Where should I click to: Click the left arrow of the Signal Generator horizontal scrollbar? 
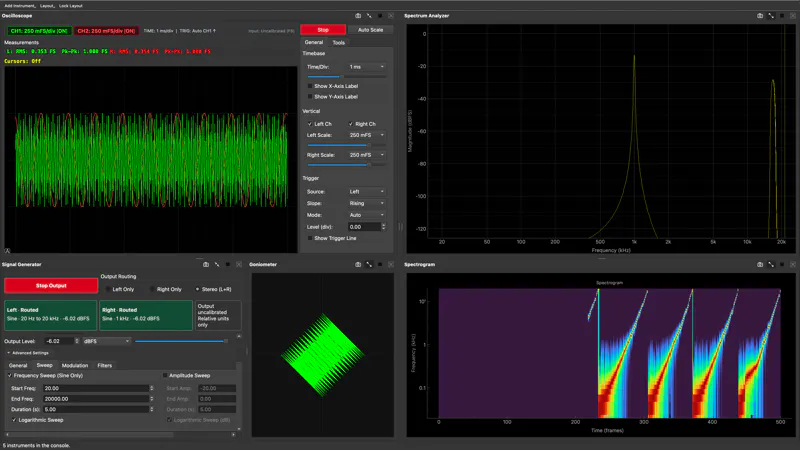pyautogui.click(x=7, y=435)
